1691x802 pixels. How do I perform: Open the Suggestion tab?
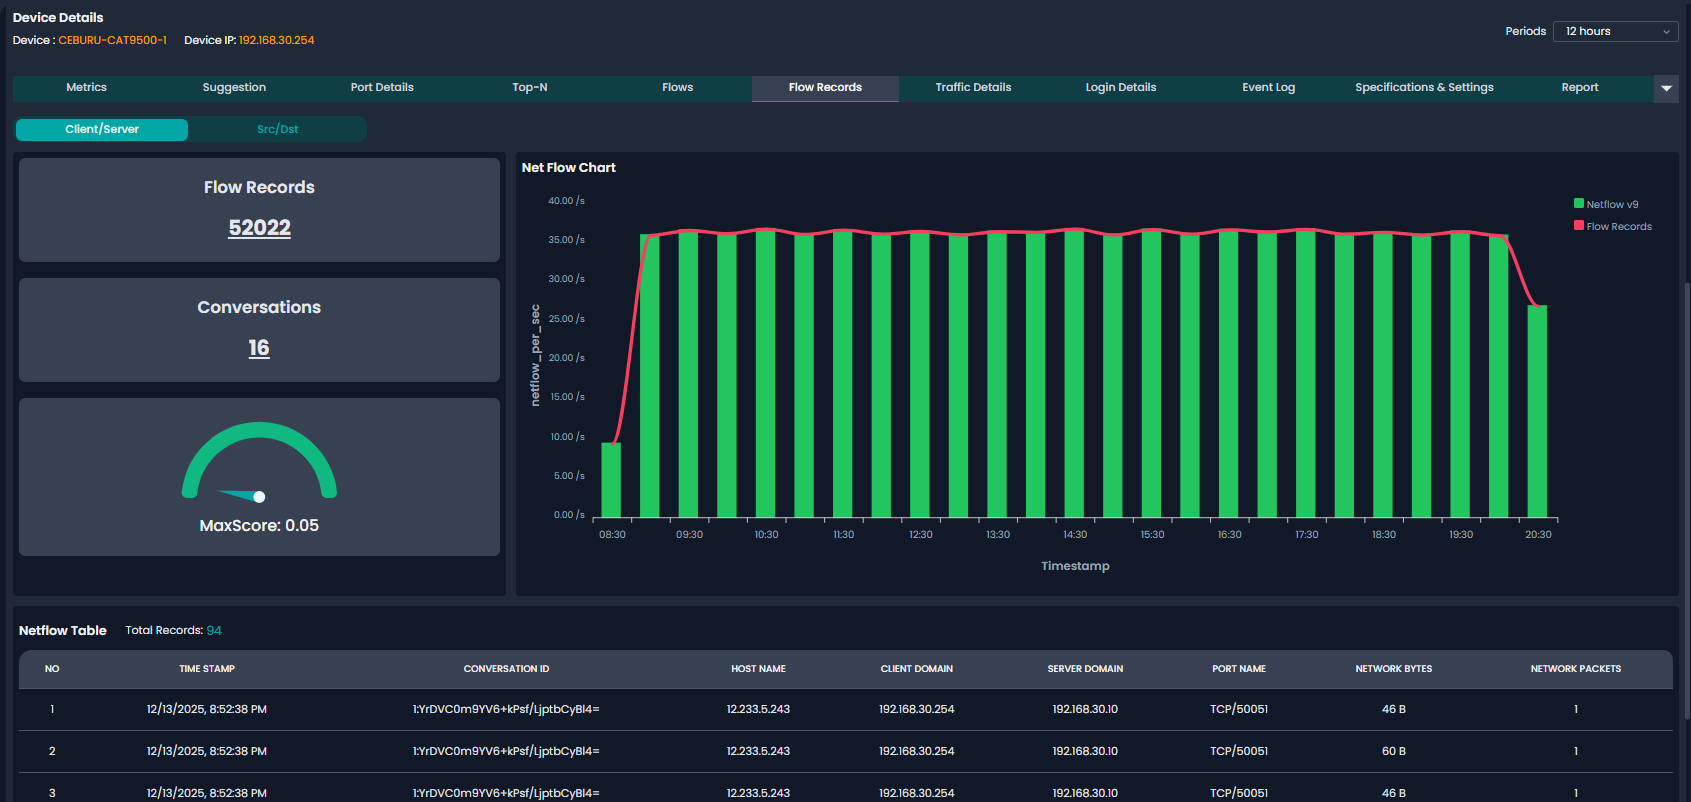tap(234, 88)
